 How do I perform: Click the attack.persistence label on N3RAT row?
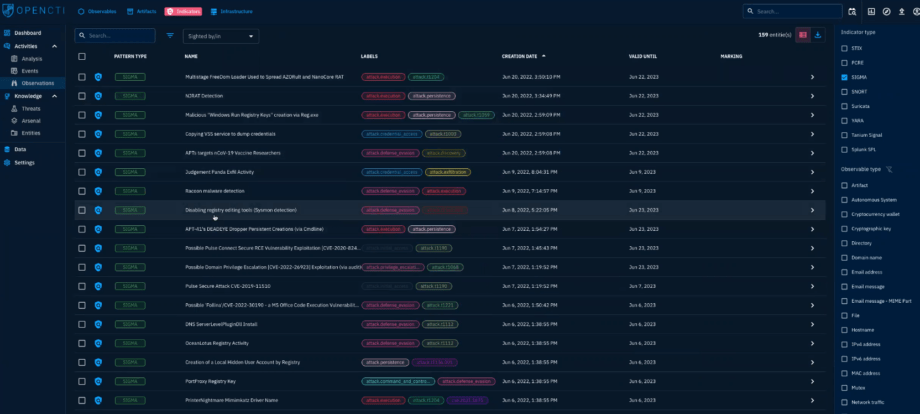pos(431,95)
